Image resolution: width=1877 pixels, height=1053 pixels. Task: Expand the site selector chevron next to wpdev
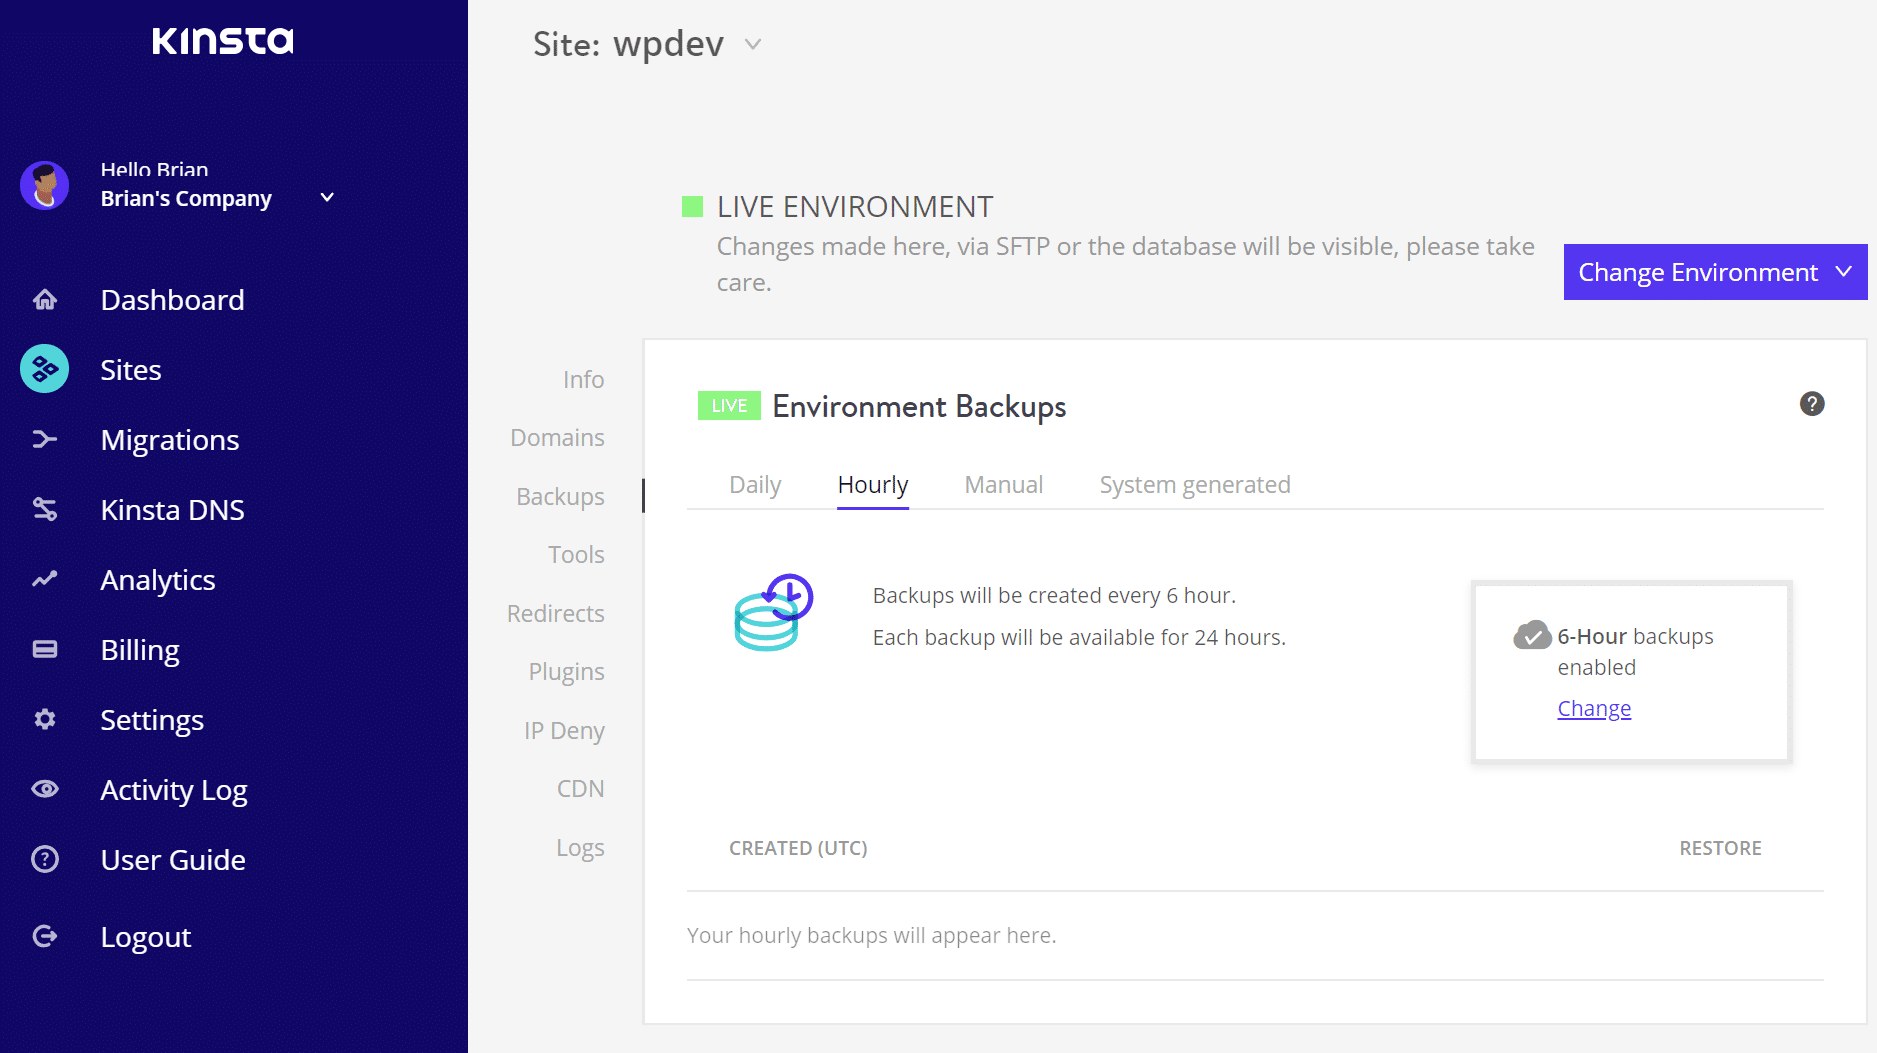pyautogui.click(x=753, y=44)
